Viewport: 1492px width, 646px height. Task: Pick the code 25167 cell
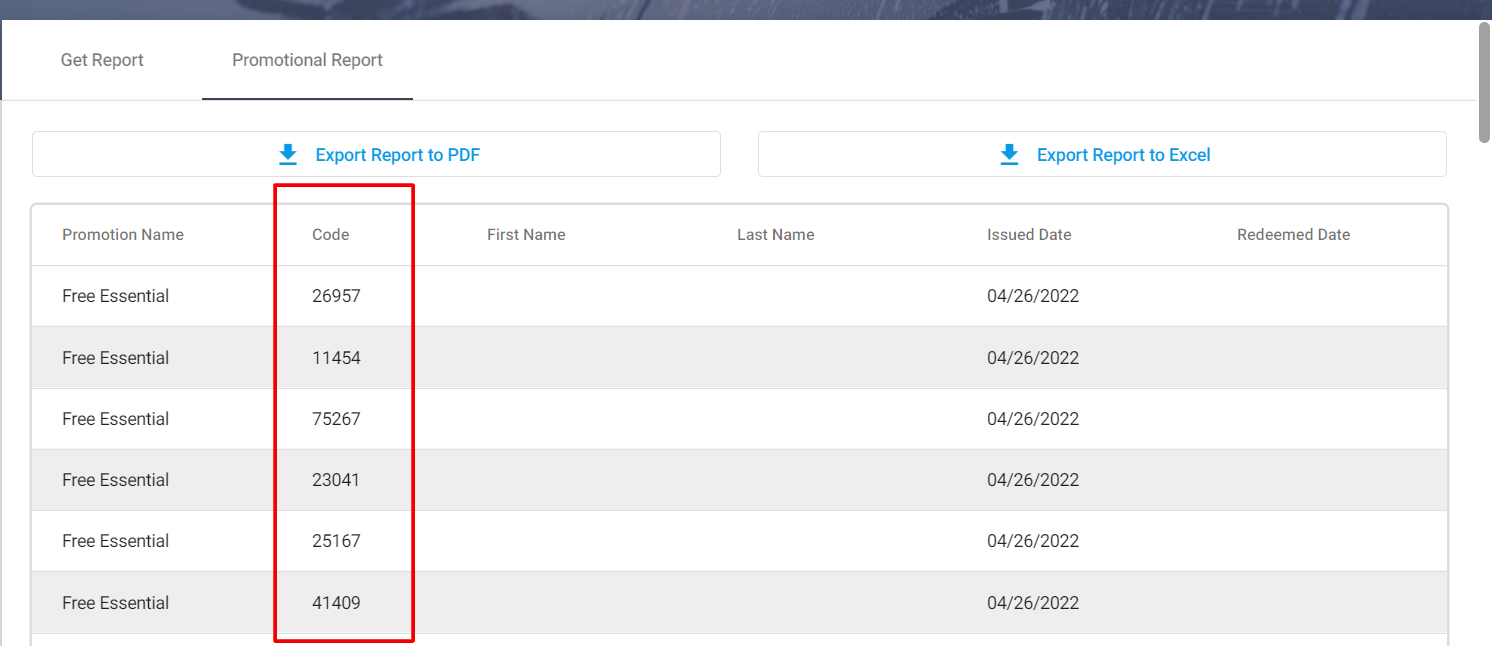(x=336, y=541)
